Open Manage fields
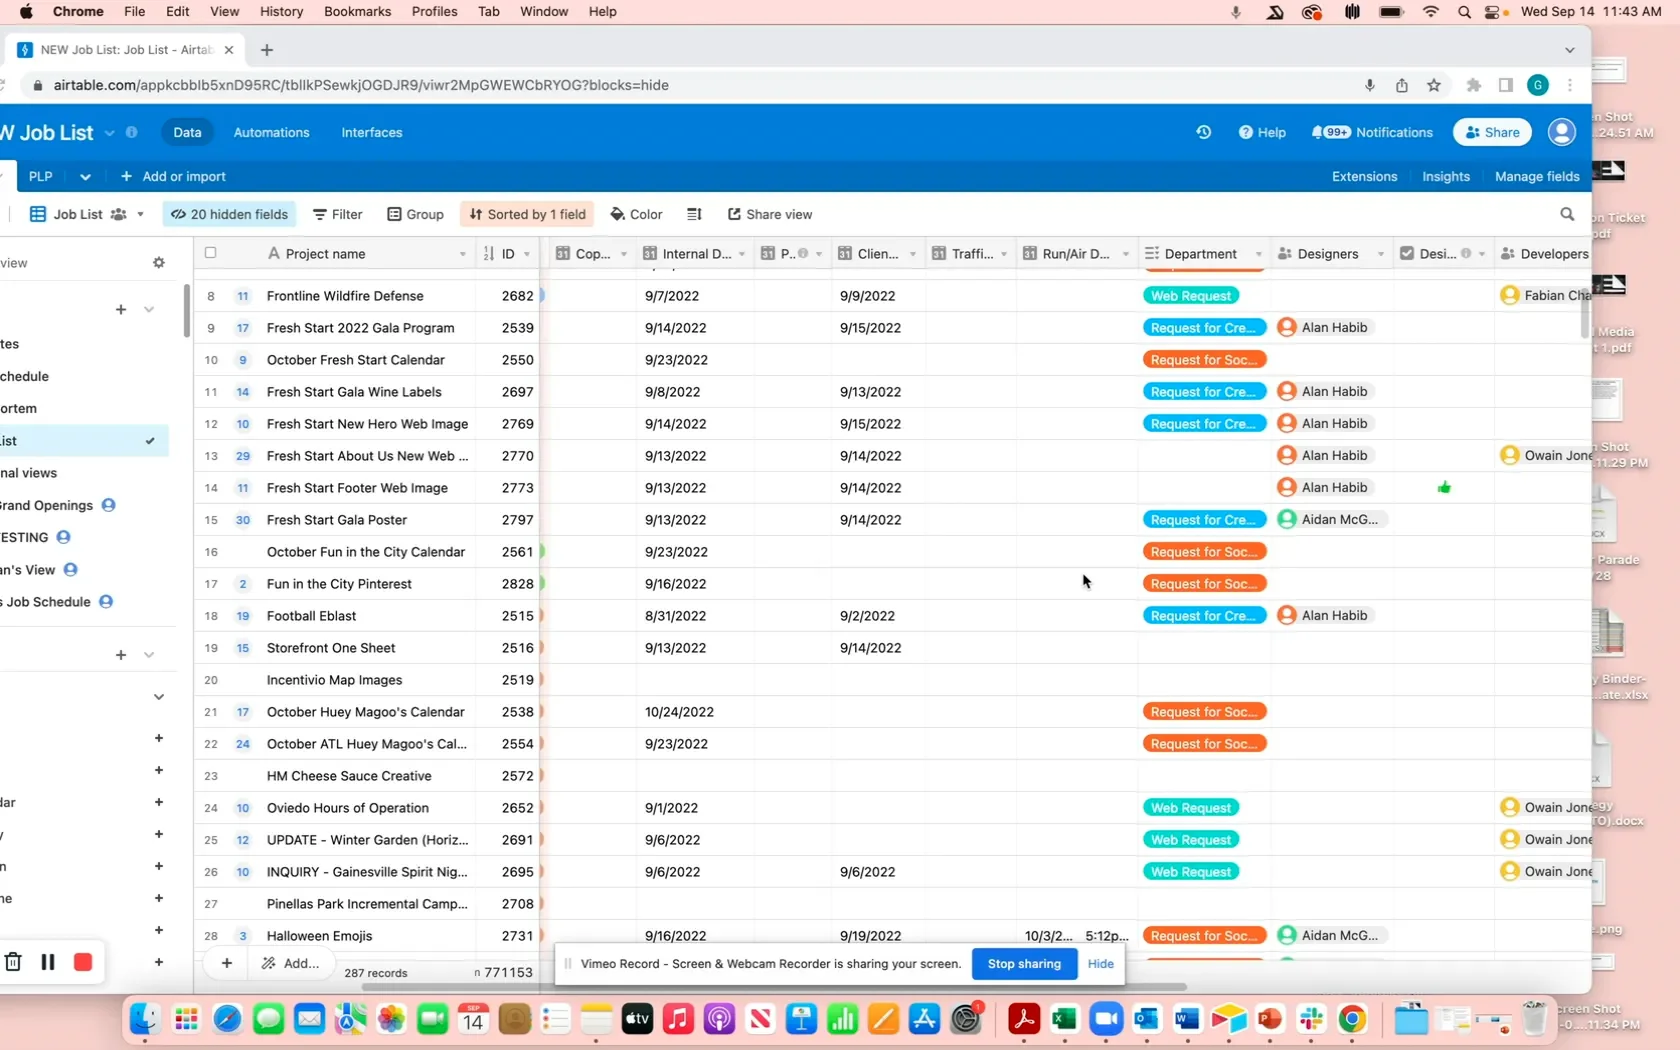 1537,176
